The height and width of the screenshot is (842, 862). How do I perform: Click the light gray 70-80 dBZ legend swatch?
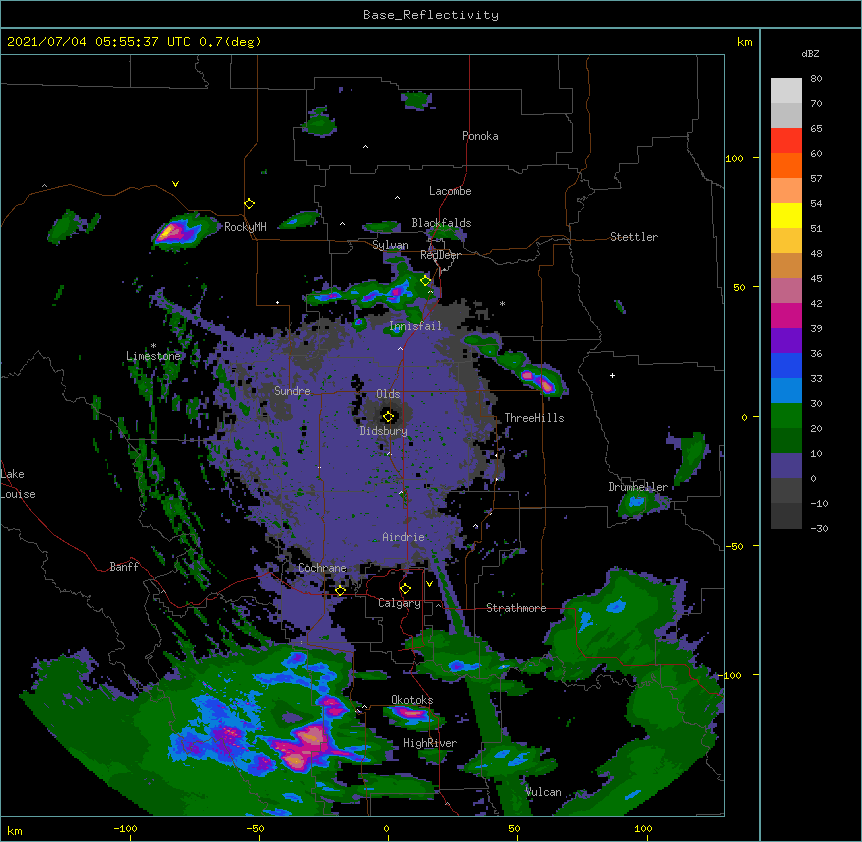click(786, 91)
